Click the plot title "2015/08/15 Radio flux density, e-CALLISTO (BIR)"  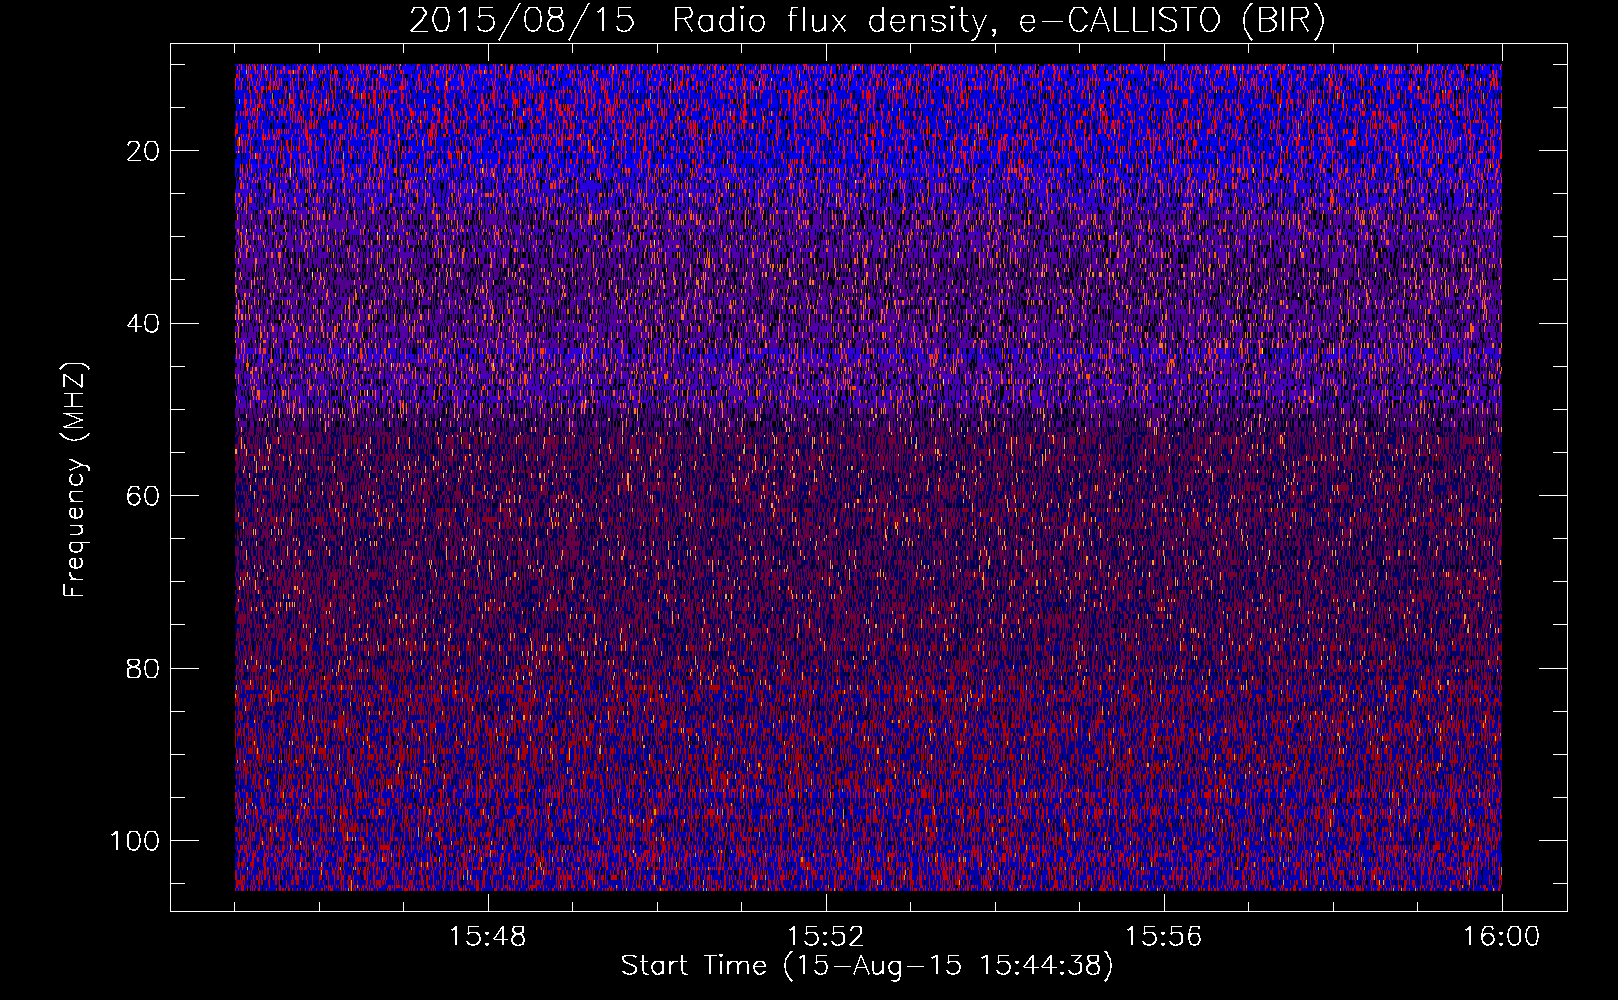(x=867, y=20)
